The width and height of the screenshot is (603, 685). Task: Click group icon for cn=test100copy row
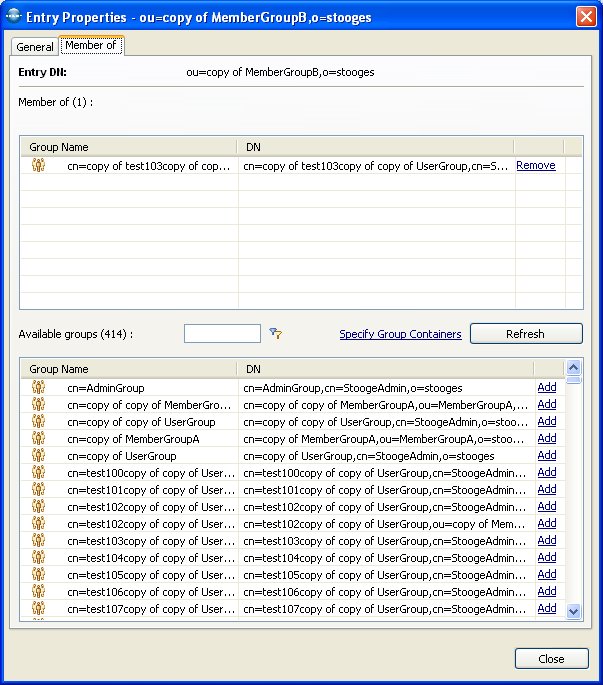[38, 472]
